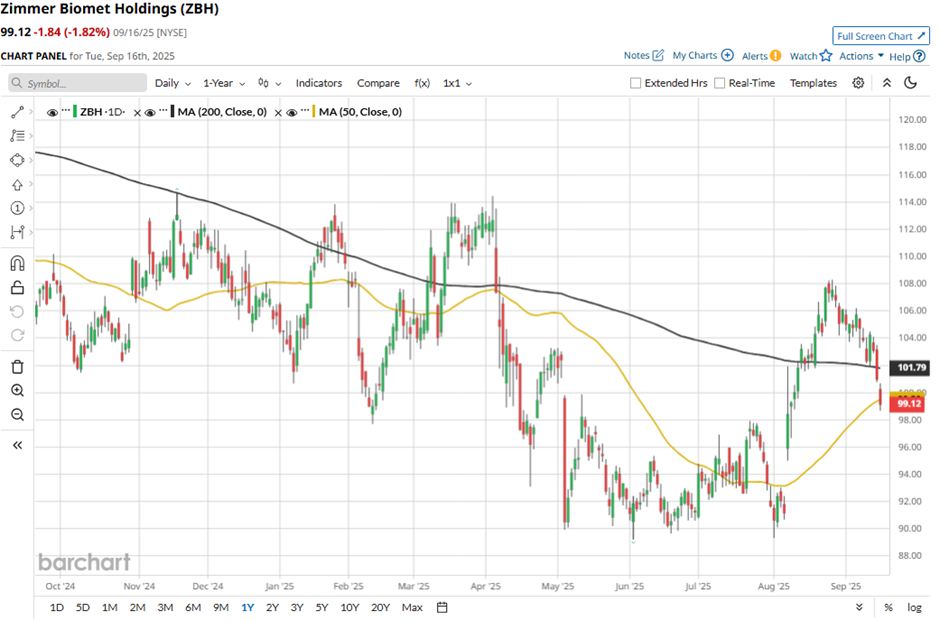Viewport: 940px width, 621px height.
Task: Toggle the drawing lock
Action: click(17, 287)
